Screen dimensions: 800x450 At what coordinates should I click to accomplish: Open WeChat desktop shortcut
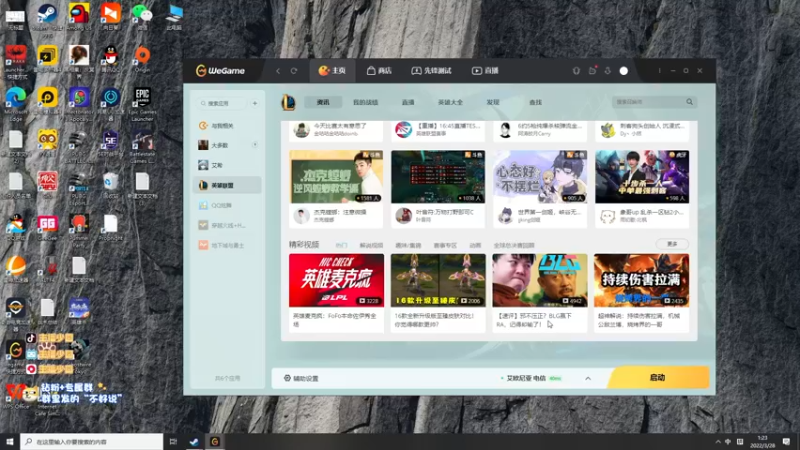tap(142, 17)
